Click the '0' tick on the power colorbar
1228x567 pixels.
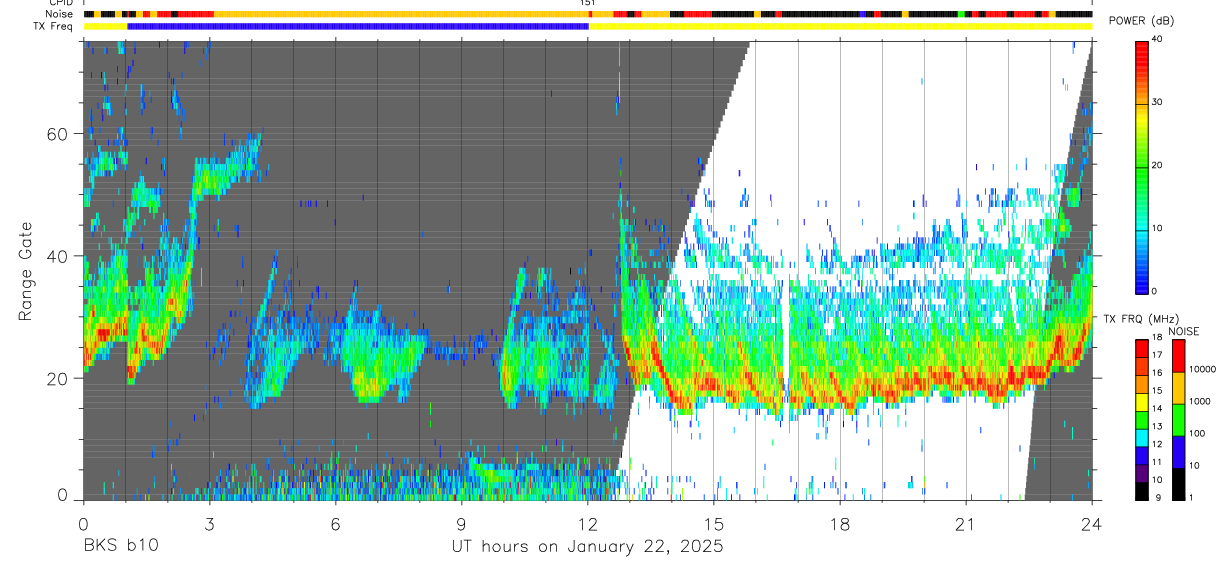click(1155, 291)
